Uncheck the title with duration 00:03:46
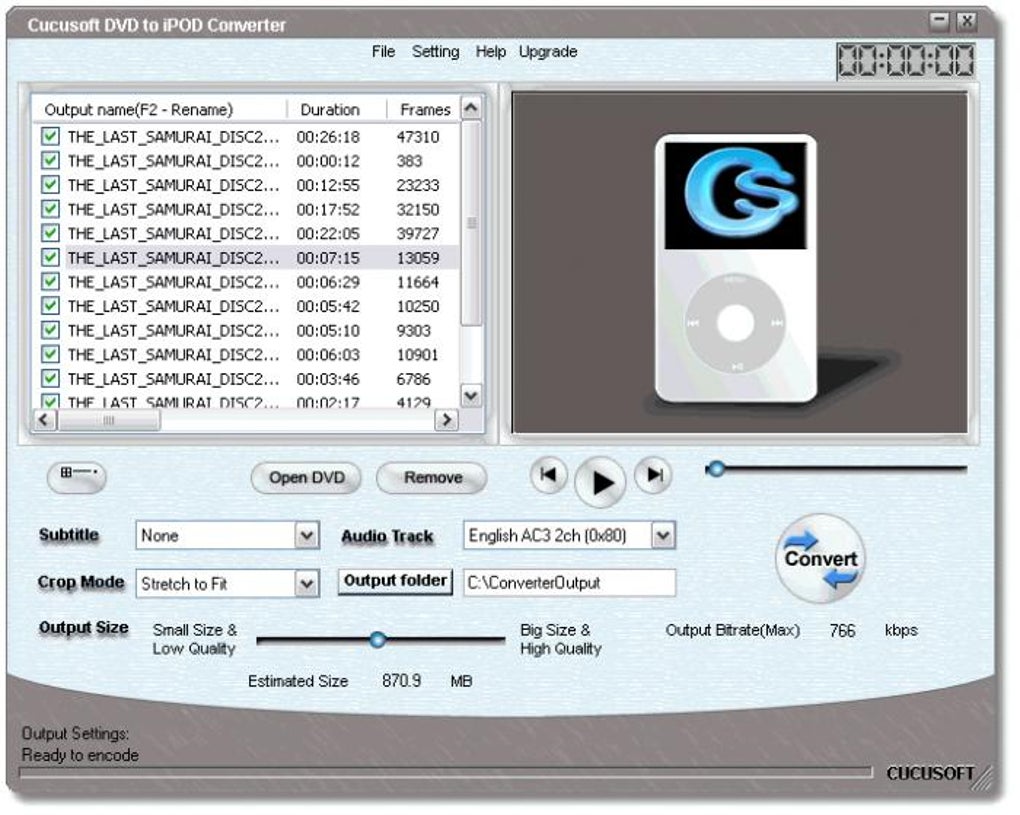The width and height of the screenshot is (1020, 815). coord(50,379)
